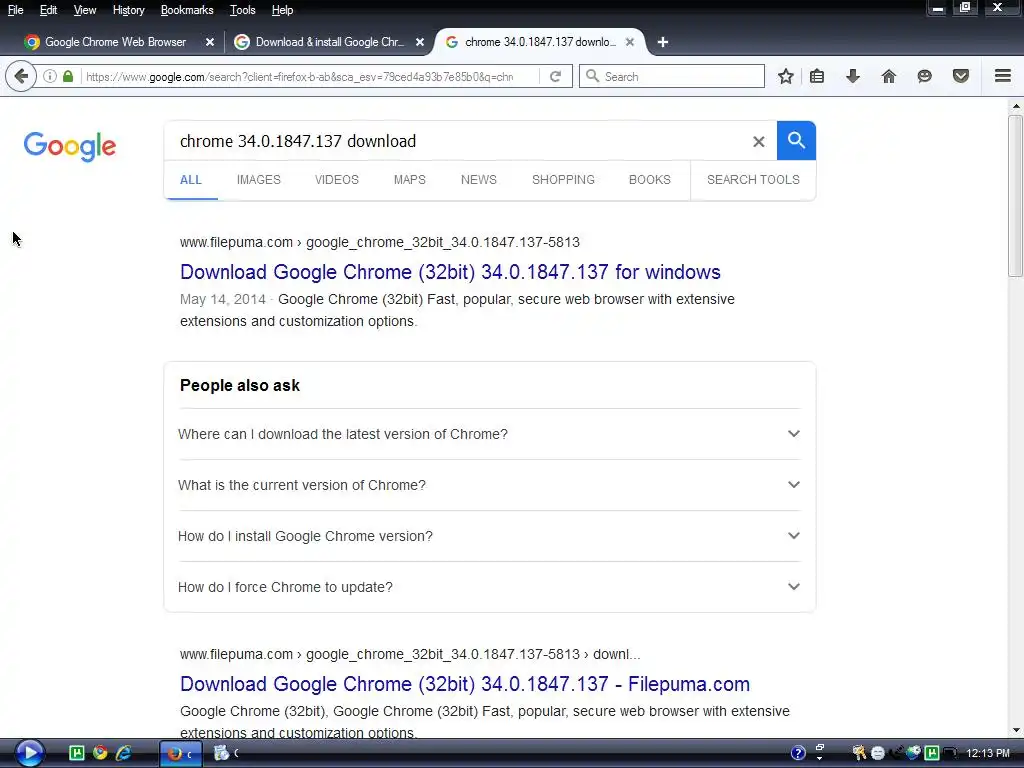Select the BOOKS search tab

point(650,180)
